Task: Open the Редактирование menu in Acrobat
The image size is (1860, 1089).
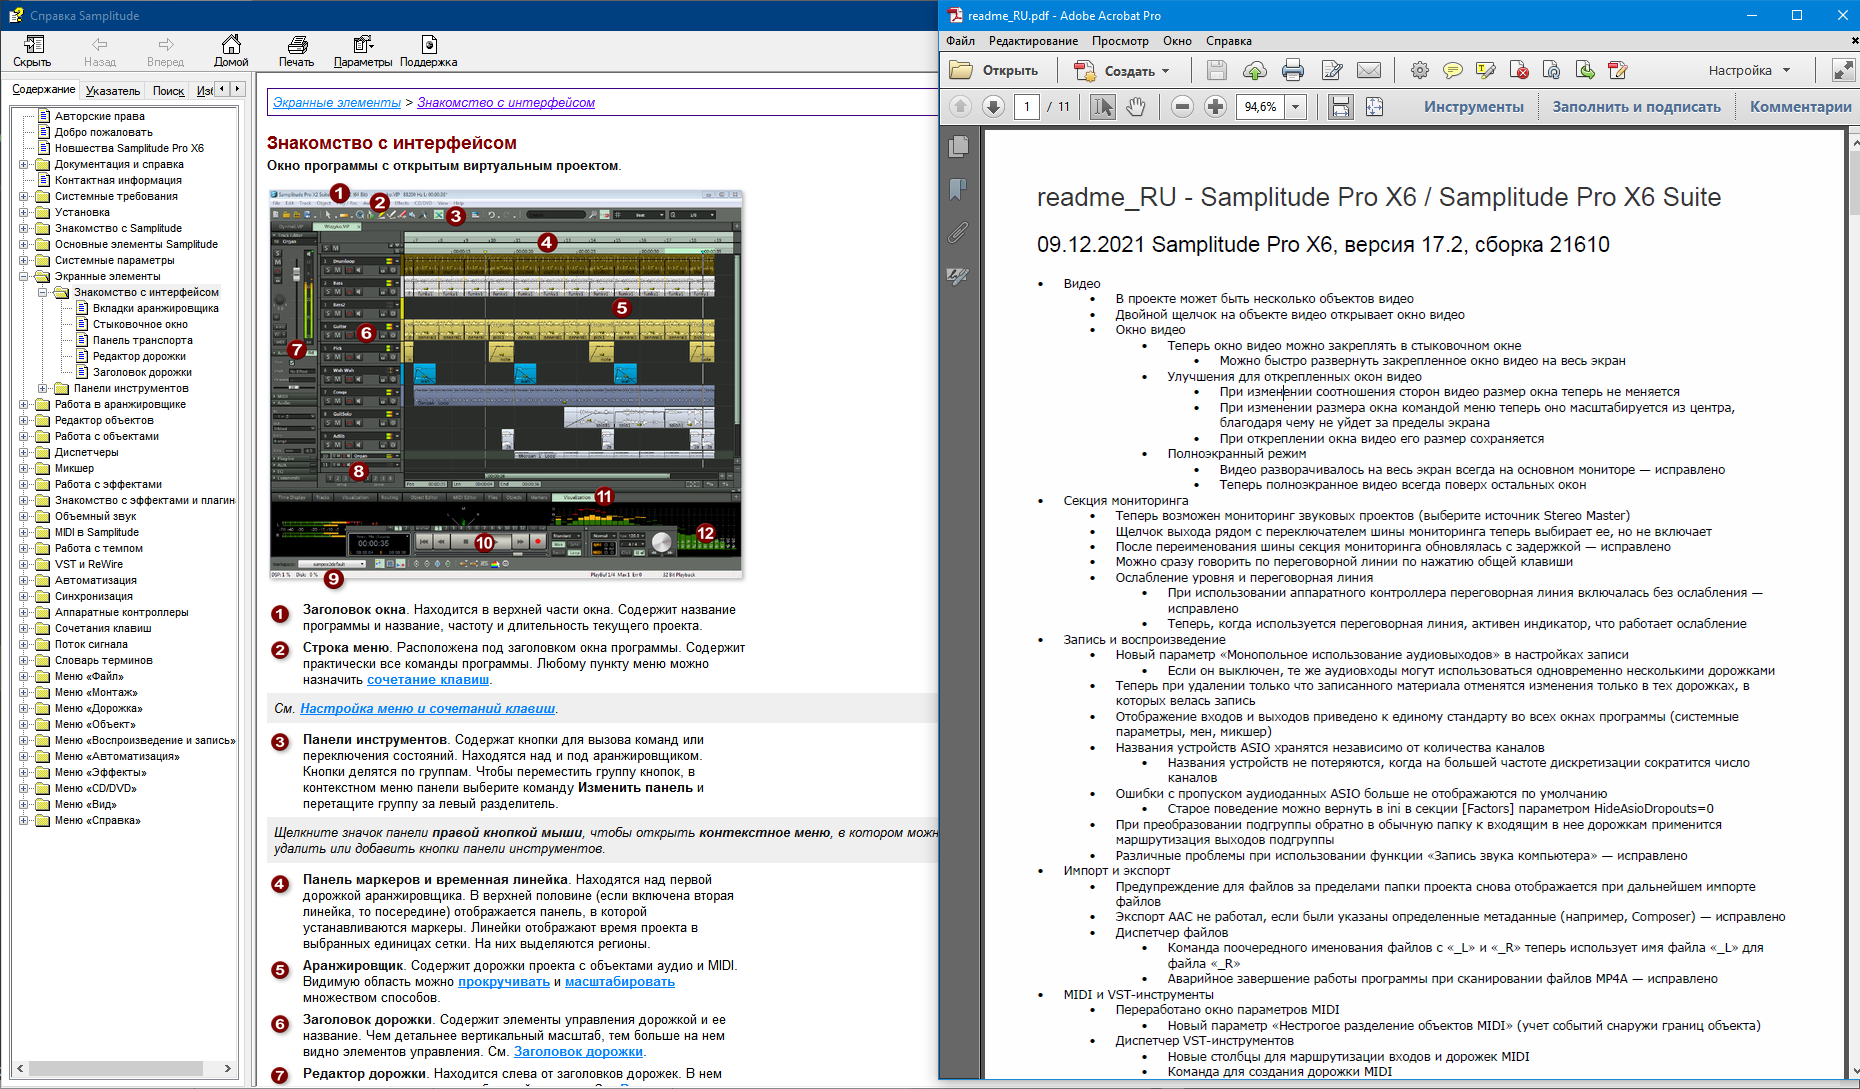Action: pos(1033,41)
